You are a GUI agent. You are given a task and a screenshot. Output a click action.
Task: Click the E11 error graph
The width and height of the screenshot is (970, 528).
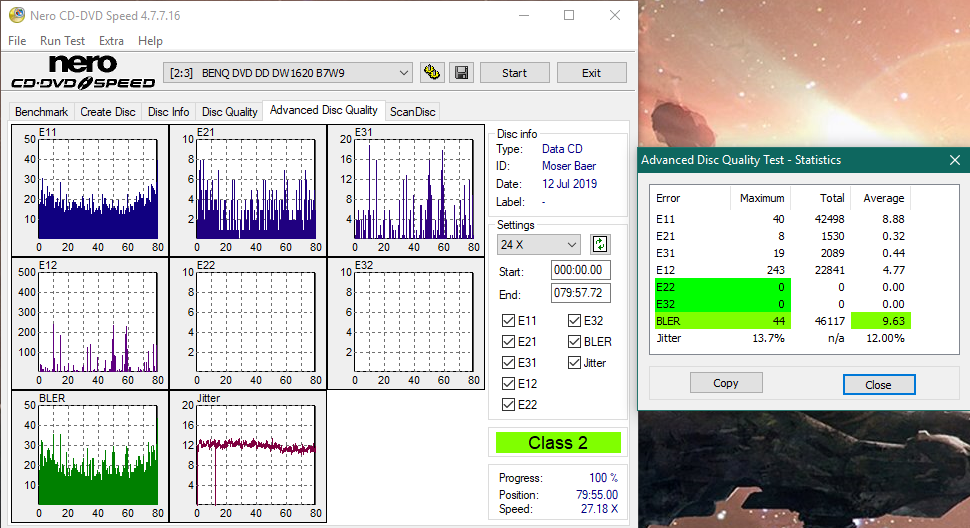coord(90,190)
